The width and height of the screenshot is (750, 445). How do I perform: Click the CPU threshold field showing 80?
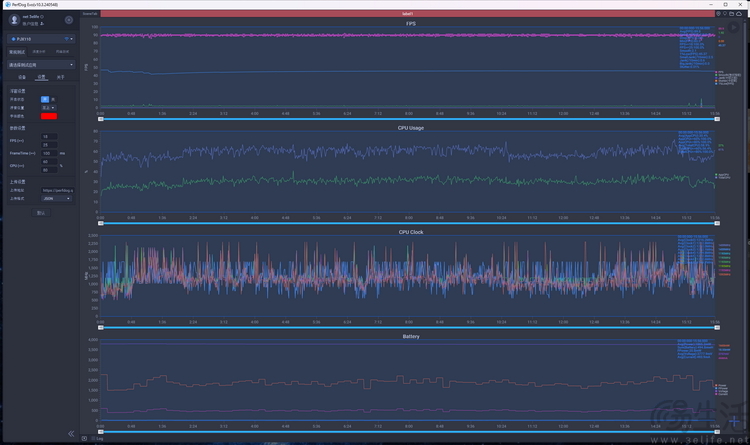click(x=49, y=170)
